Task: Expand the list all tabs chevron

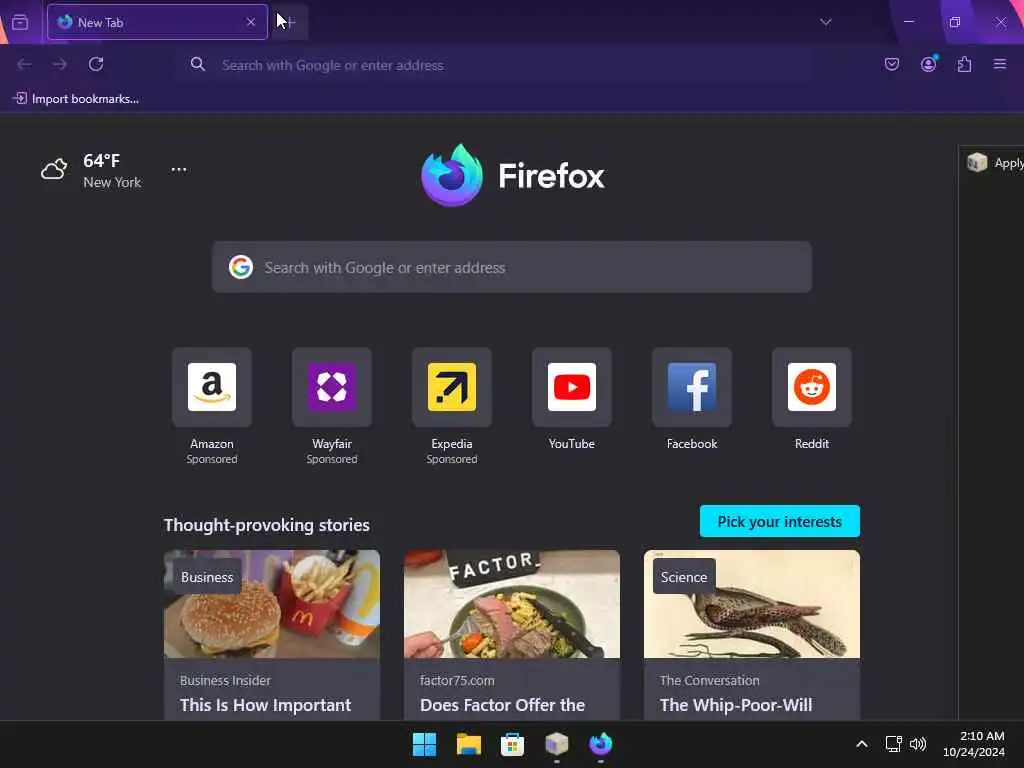Action: click(825, 22)
